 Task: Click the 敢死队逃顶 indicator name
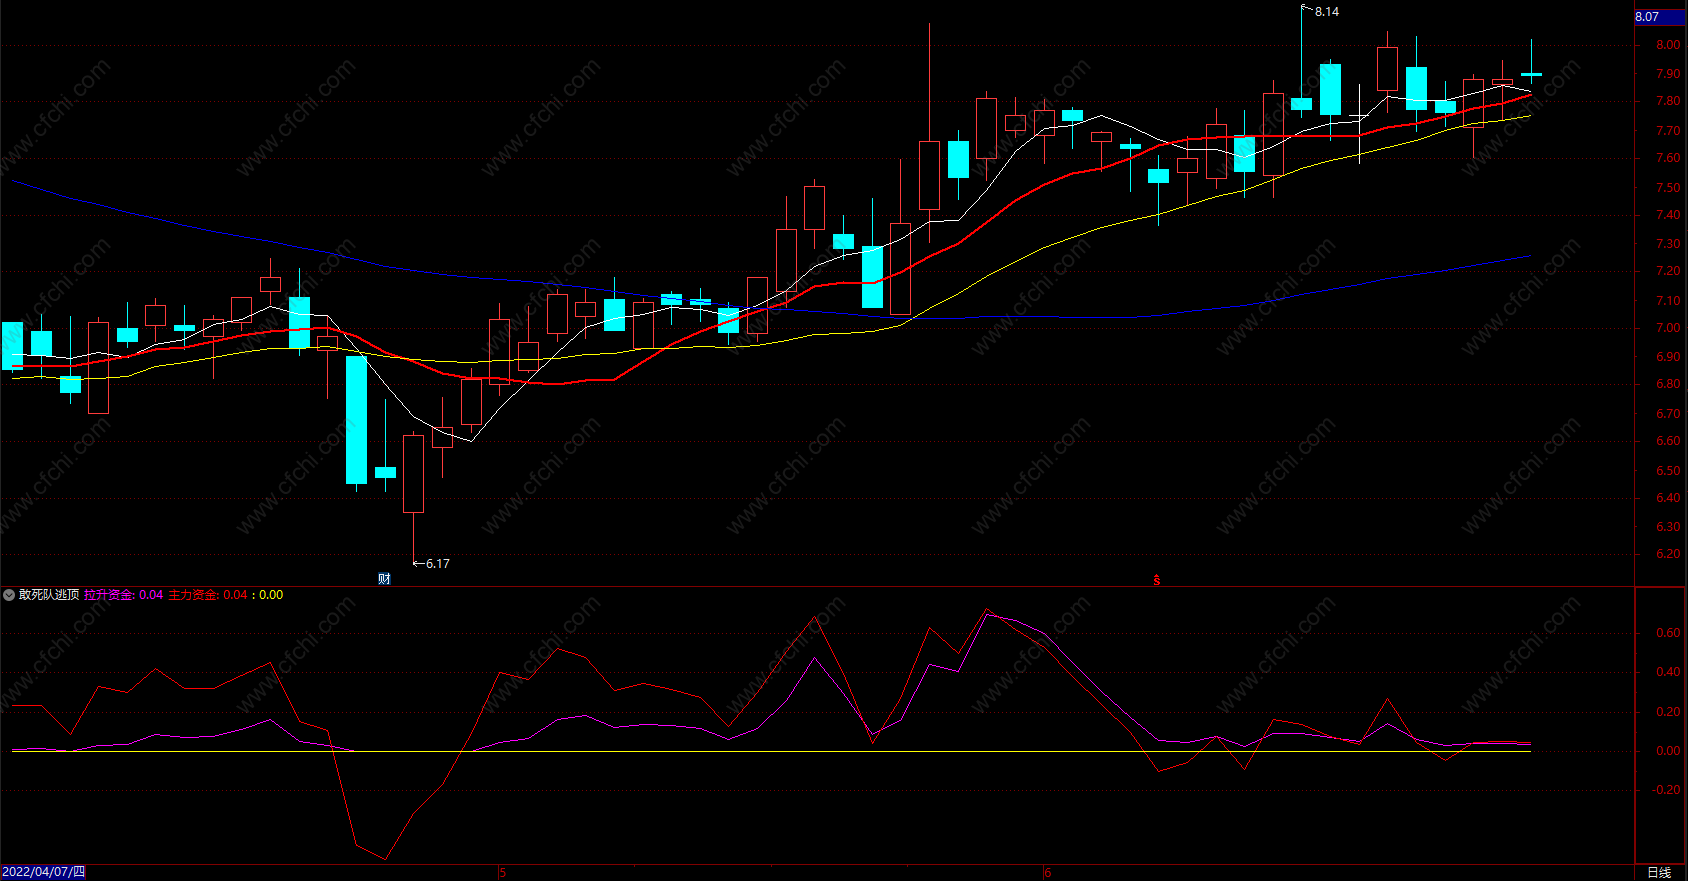(x=49, y=595)
